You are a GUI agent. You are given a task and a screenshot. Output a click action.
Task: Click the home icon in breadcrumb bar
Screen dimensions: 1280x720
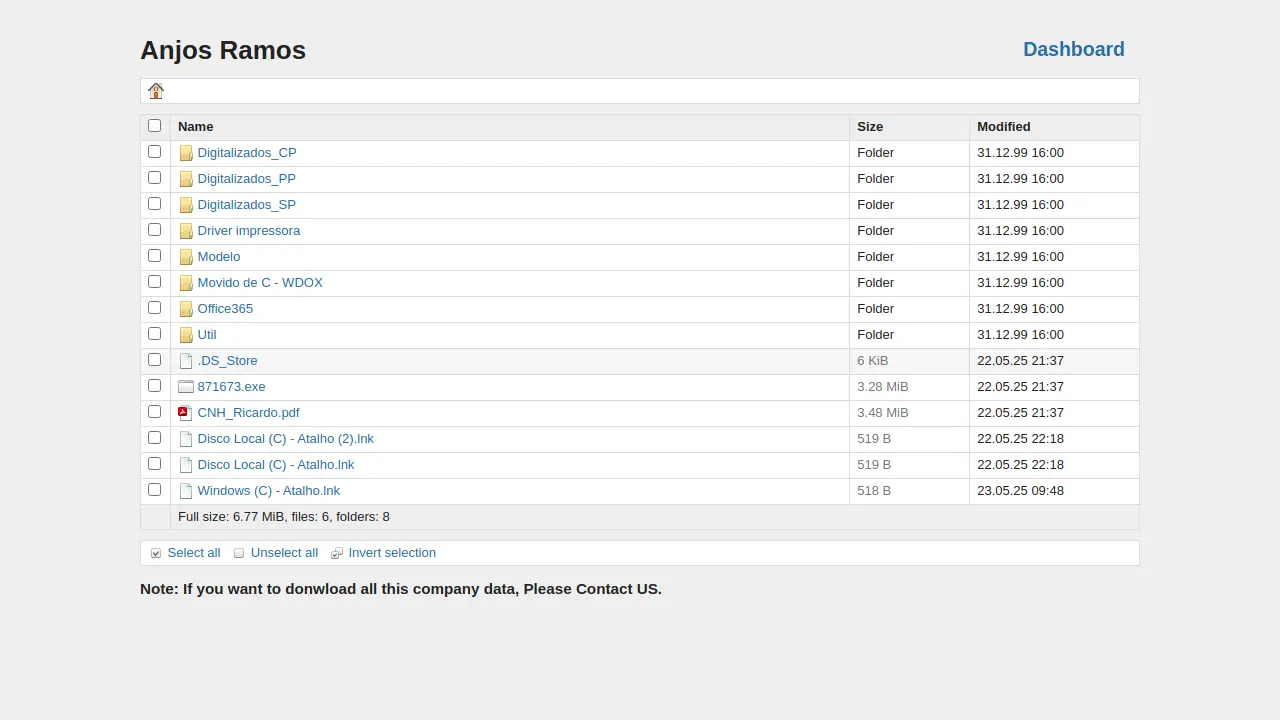click(x=156, y=91)
